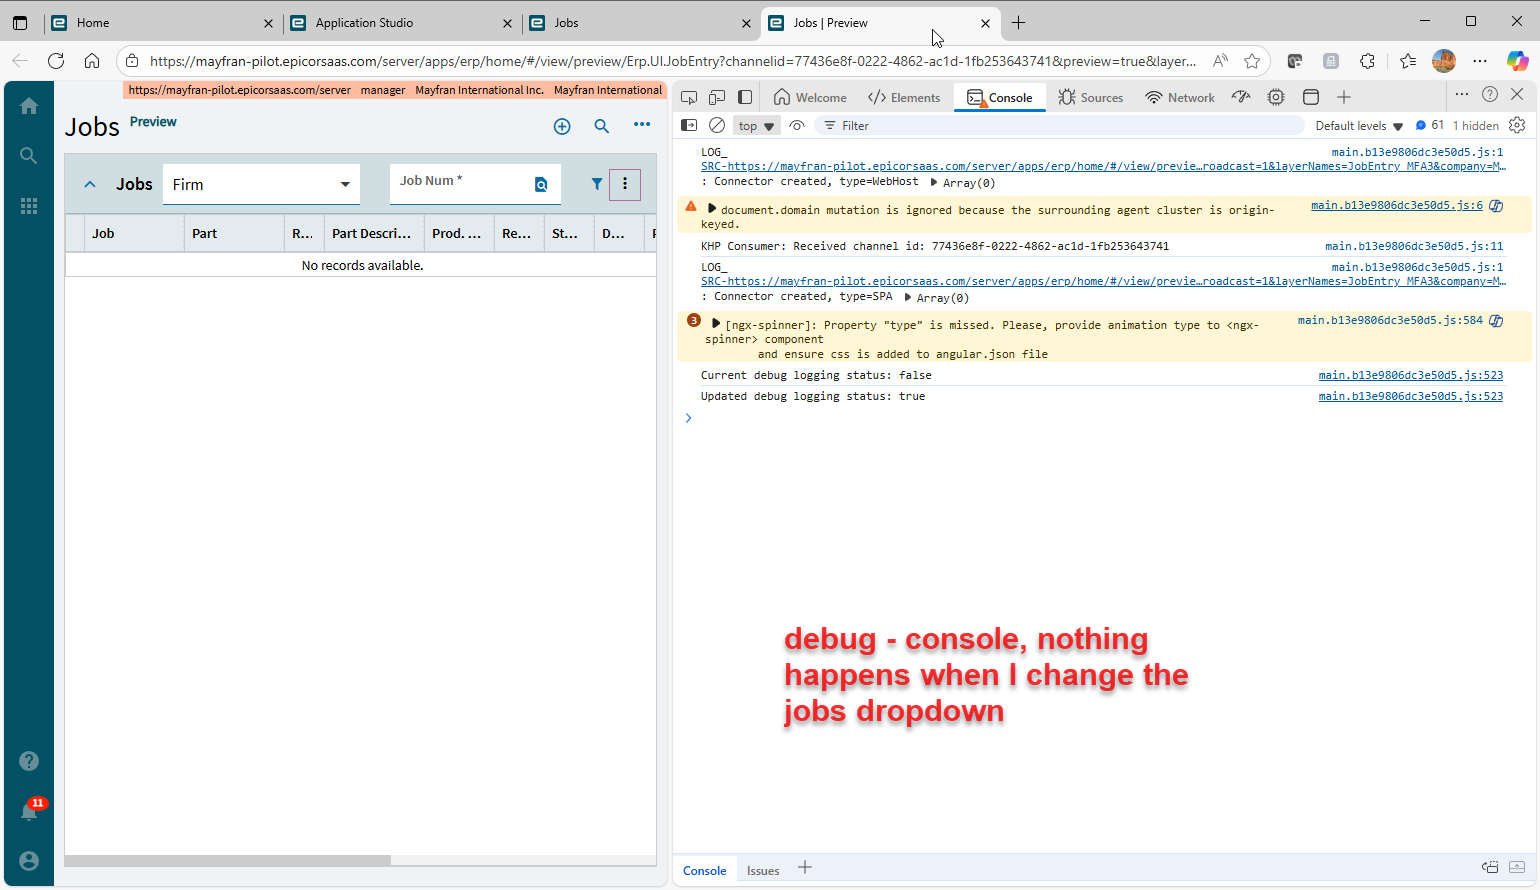Expand the ngx-spinner warning message
The width and height of the screenshot is (1540, 890).
[716, 324]
